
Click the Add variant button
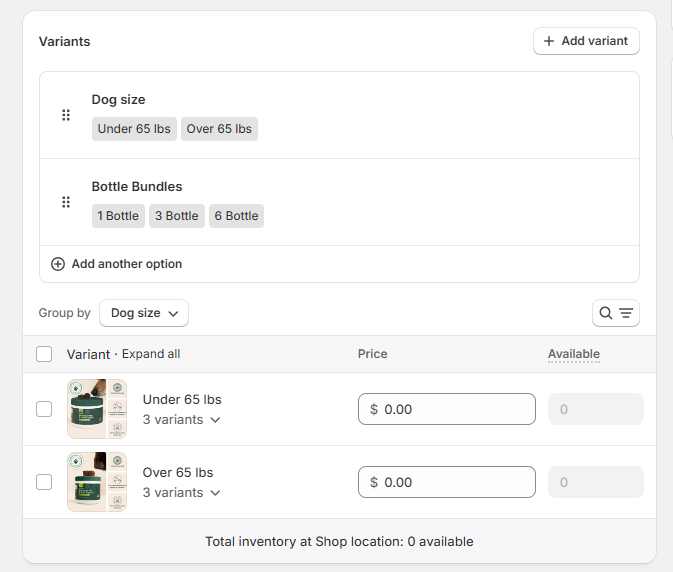click(x=586, y=41)
